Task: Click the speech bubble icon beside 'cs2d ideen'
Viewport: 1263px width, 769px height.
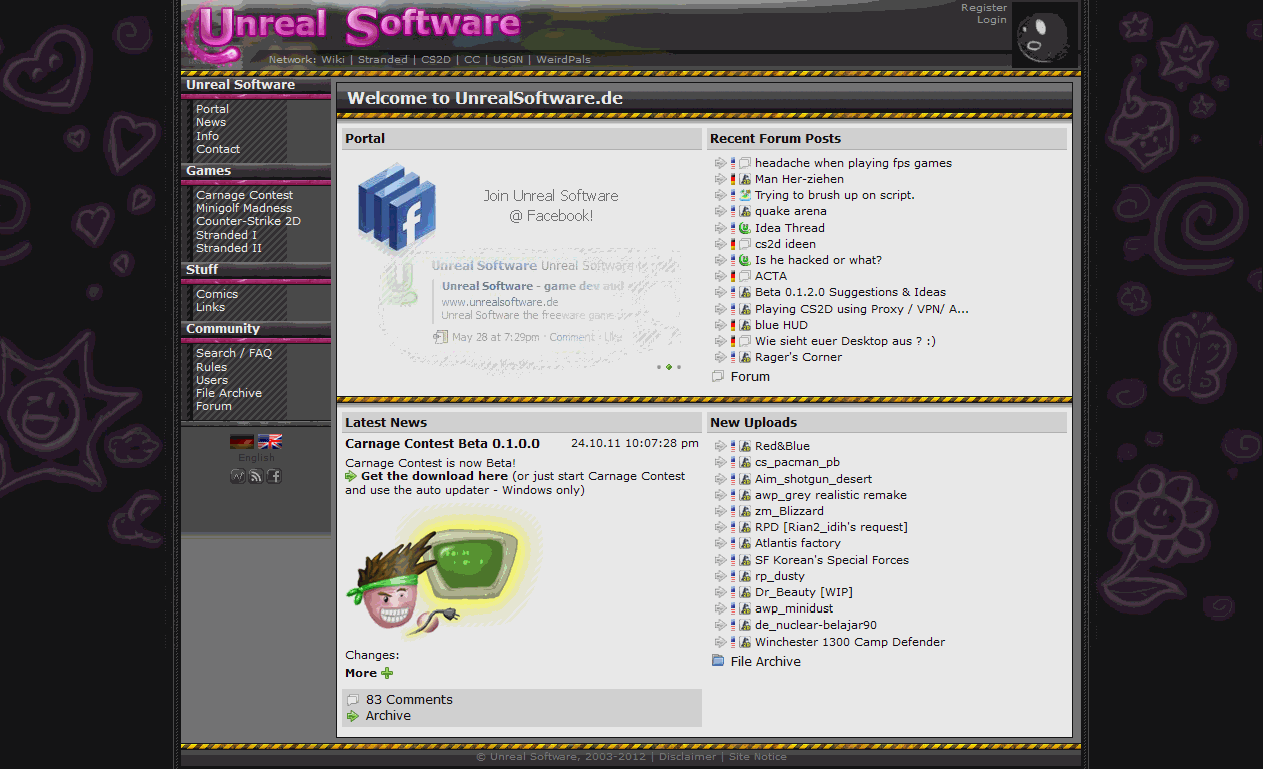Action: coord(745,244)
